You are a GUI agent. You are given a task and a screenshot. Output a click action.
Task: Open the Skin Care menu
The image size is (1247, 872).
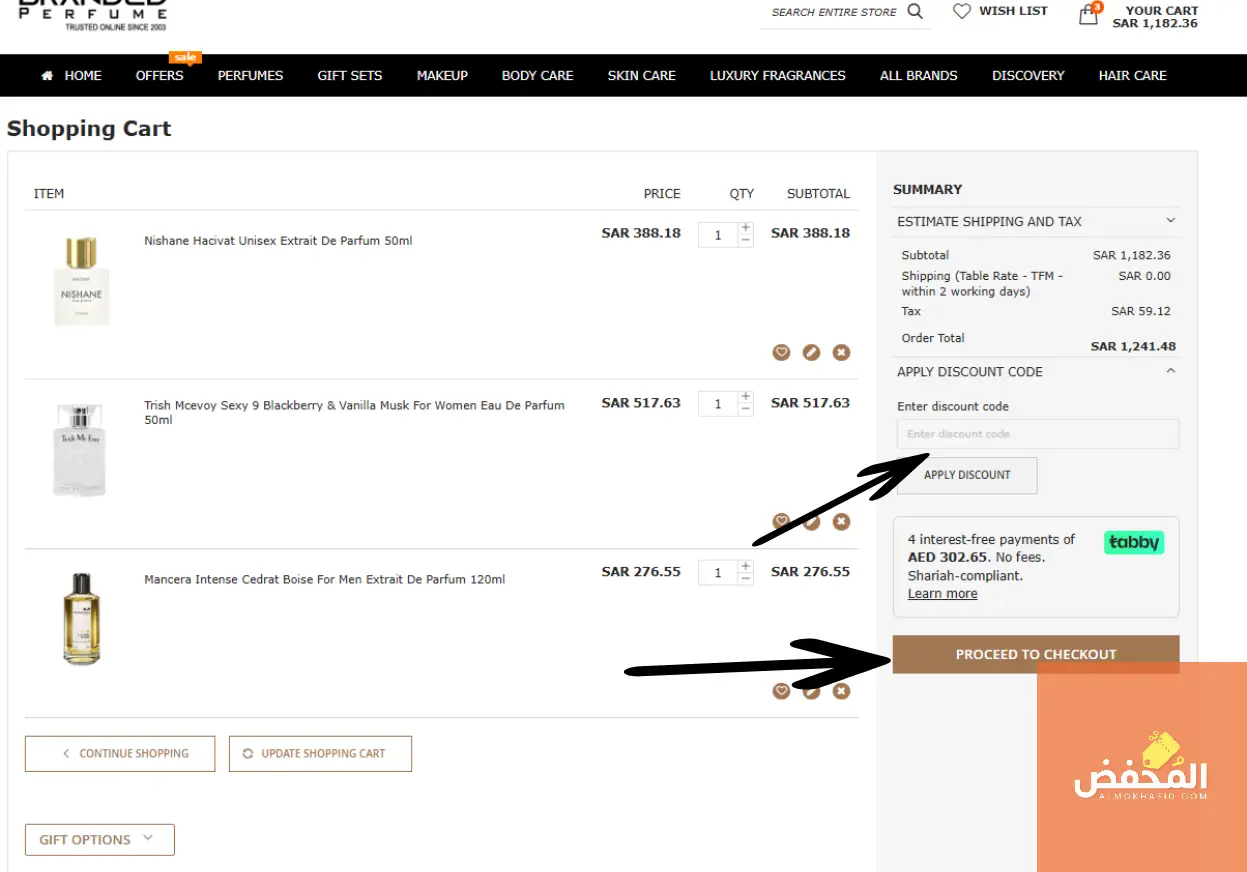[x=642, y=75]
